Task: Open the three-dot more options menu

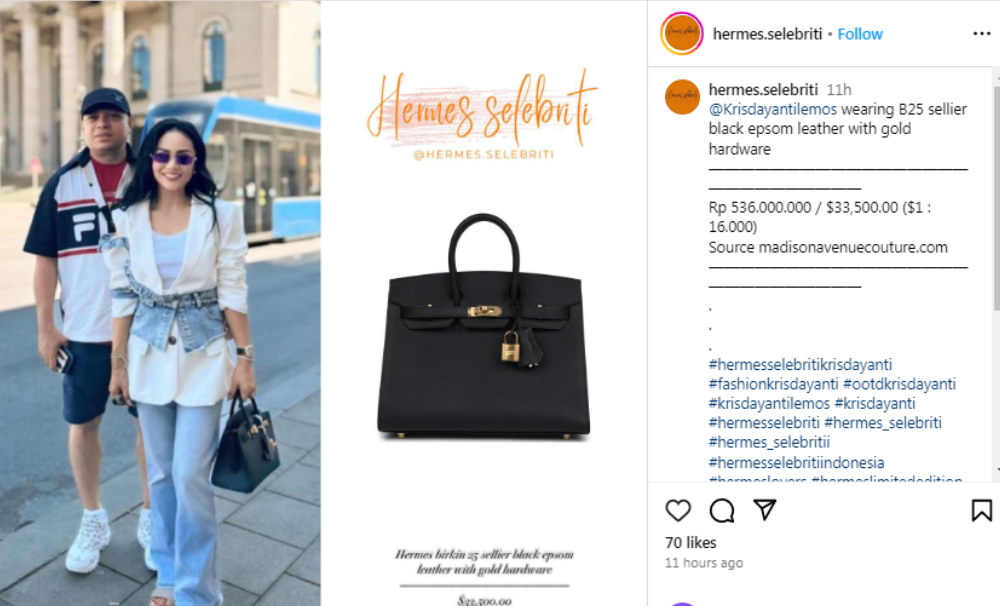Action: 982,33
